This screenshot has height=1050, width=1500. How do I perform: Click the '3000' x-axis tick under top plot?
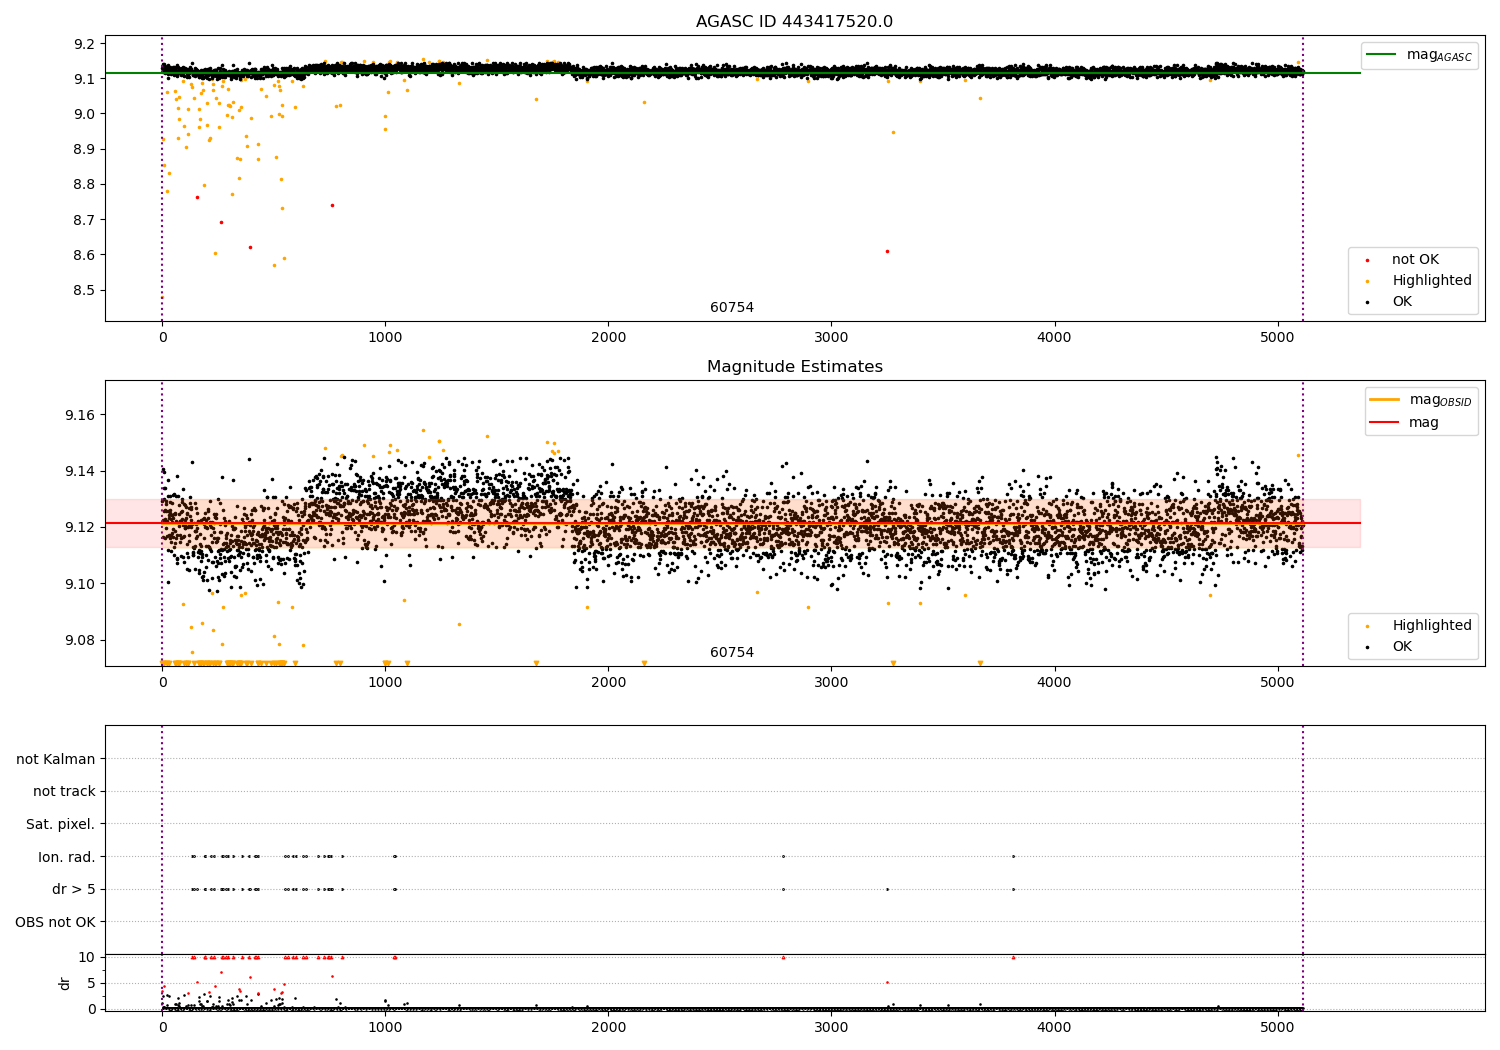pyautogui.click(x=832, y=338)
